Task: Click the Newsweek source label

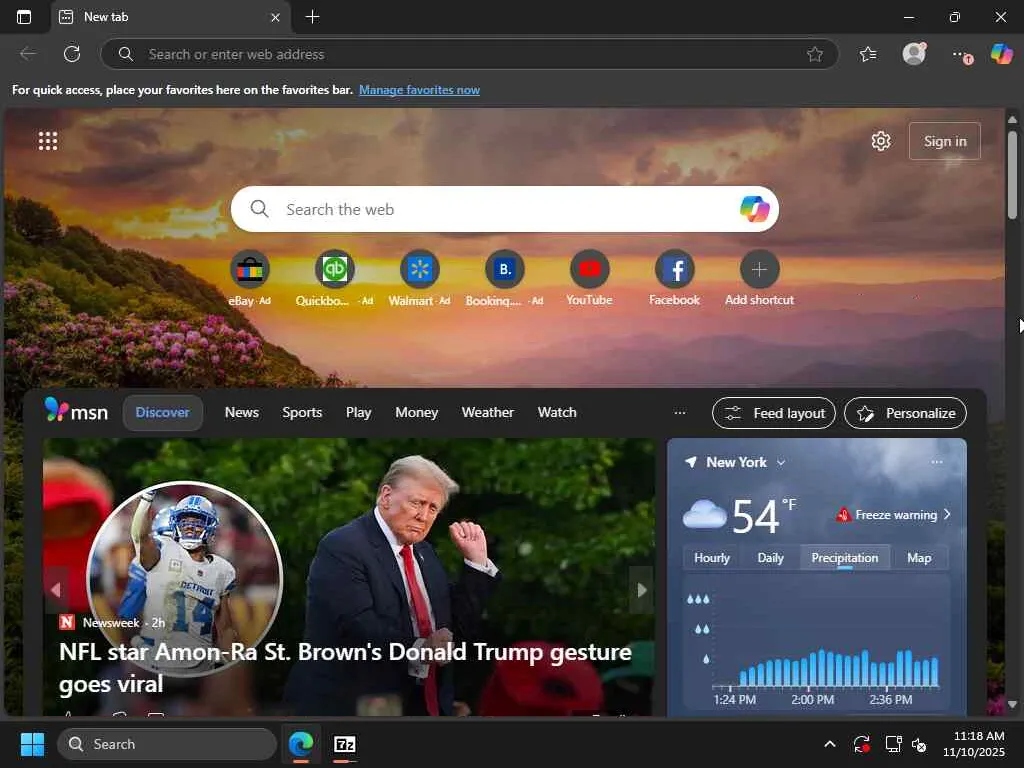Action: coord(111,622)
